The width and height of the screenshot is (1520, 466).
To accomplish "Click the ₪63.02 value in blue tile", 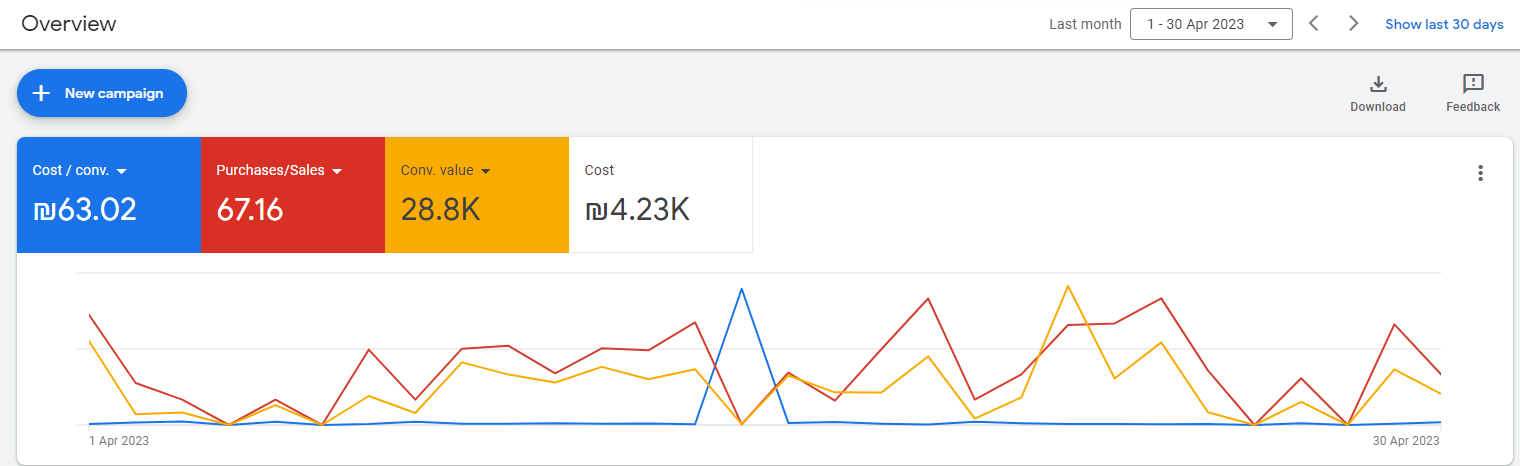I will point(85,210).
